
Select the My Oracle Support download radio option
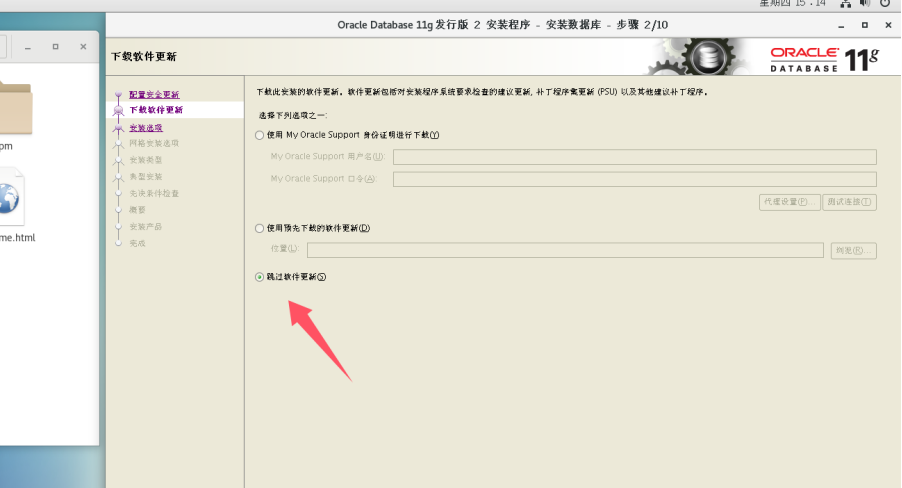pyautogui.click(x=259, y=135)
